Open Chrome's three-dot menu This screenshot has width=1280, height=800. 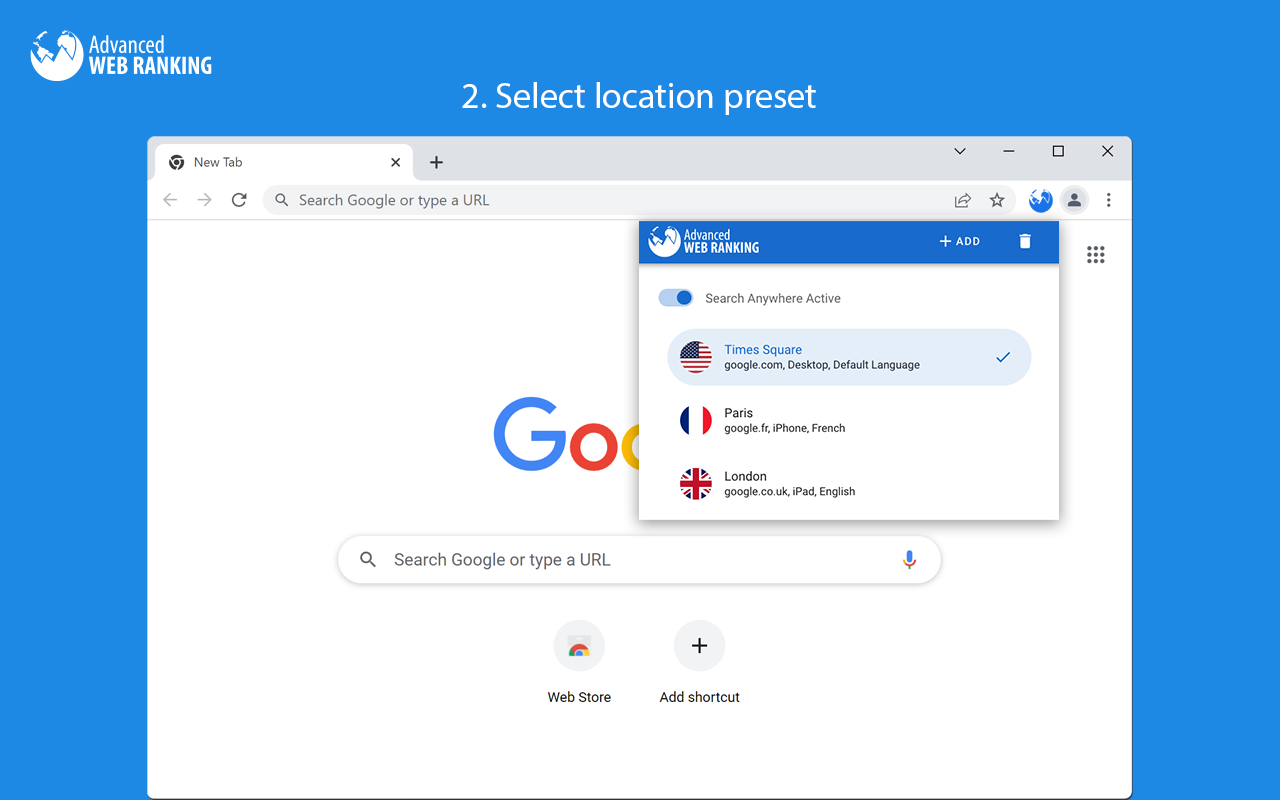click(x=1108, y=200)
